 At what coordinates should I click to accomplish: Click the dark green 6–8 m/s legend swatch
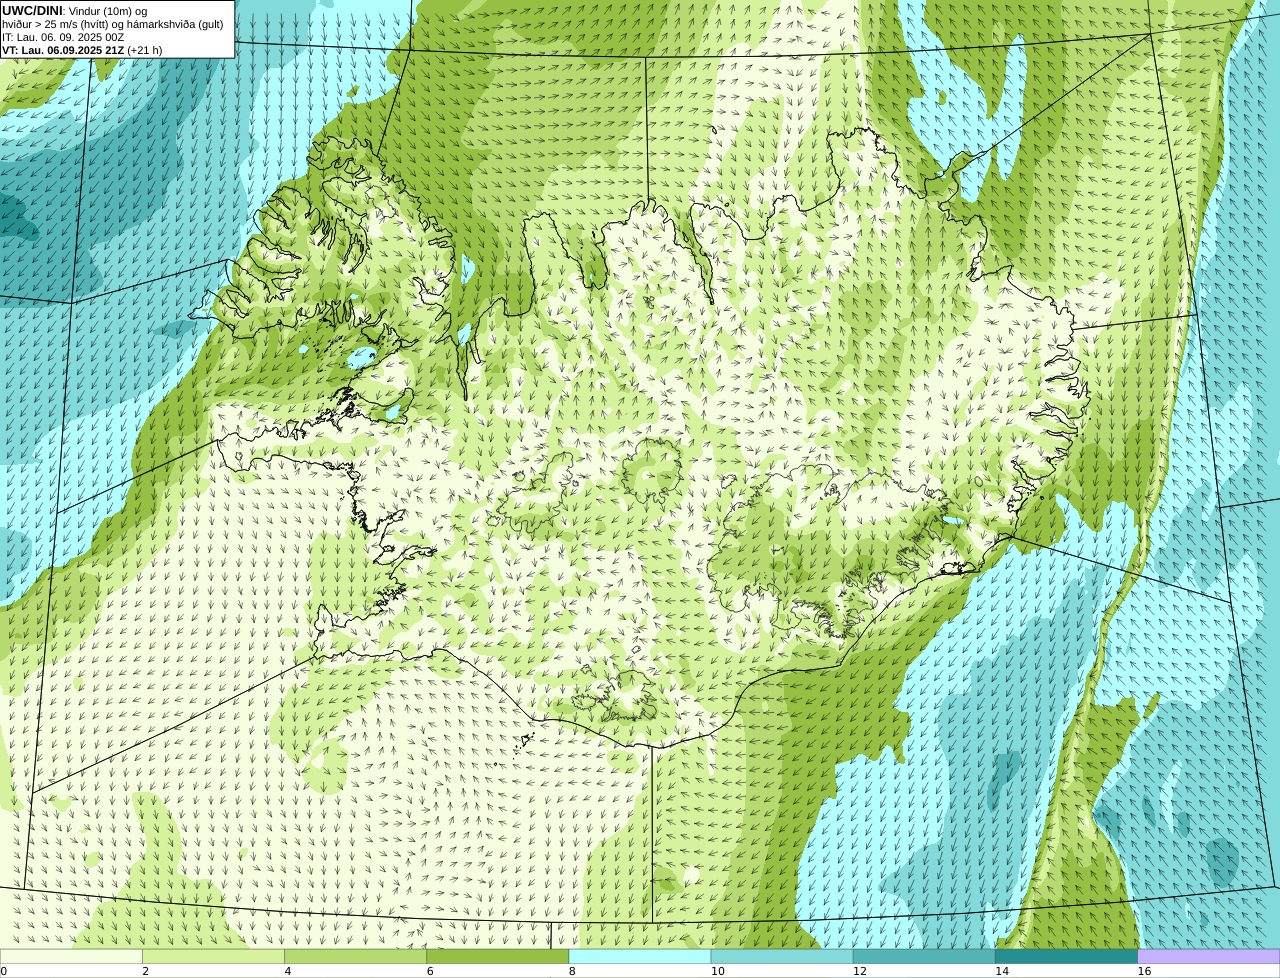pyautogui.click(x=498, y=956)
